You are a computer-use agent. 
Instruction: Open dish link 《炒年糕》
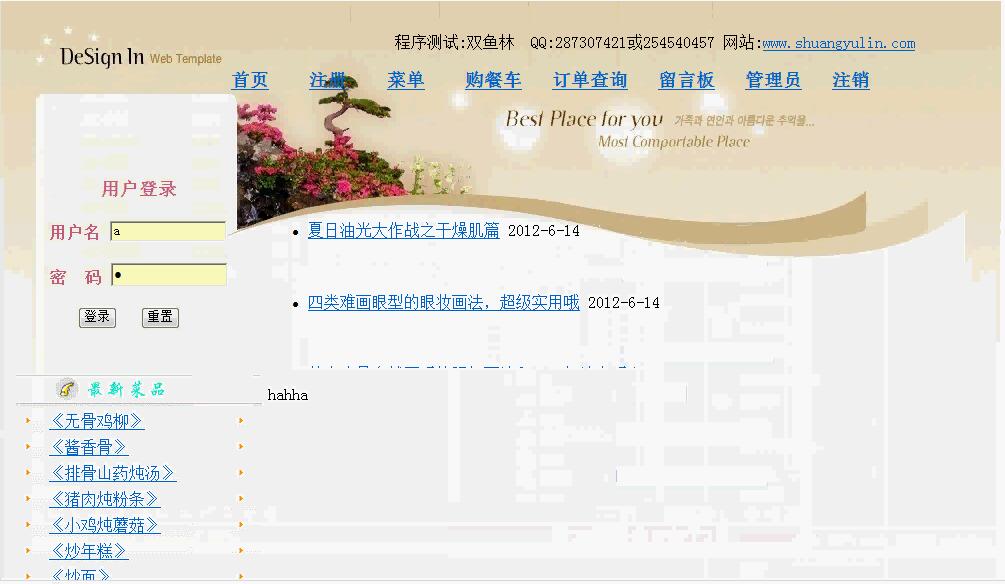[x=89, y=551]
